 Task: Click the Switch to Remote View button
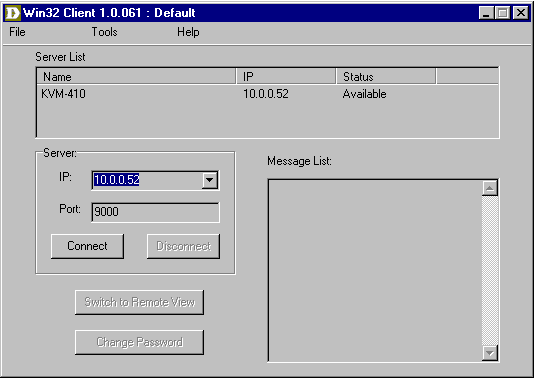[x=139, y=302]
